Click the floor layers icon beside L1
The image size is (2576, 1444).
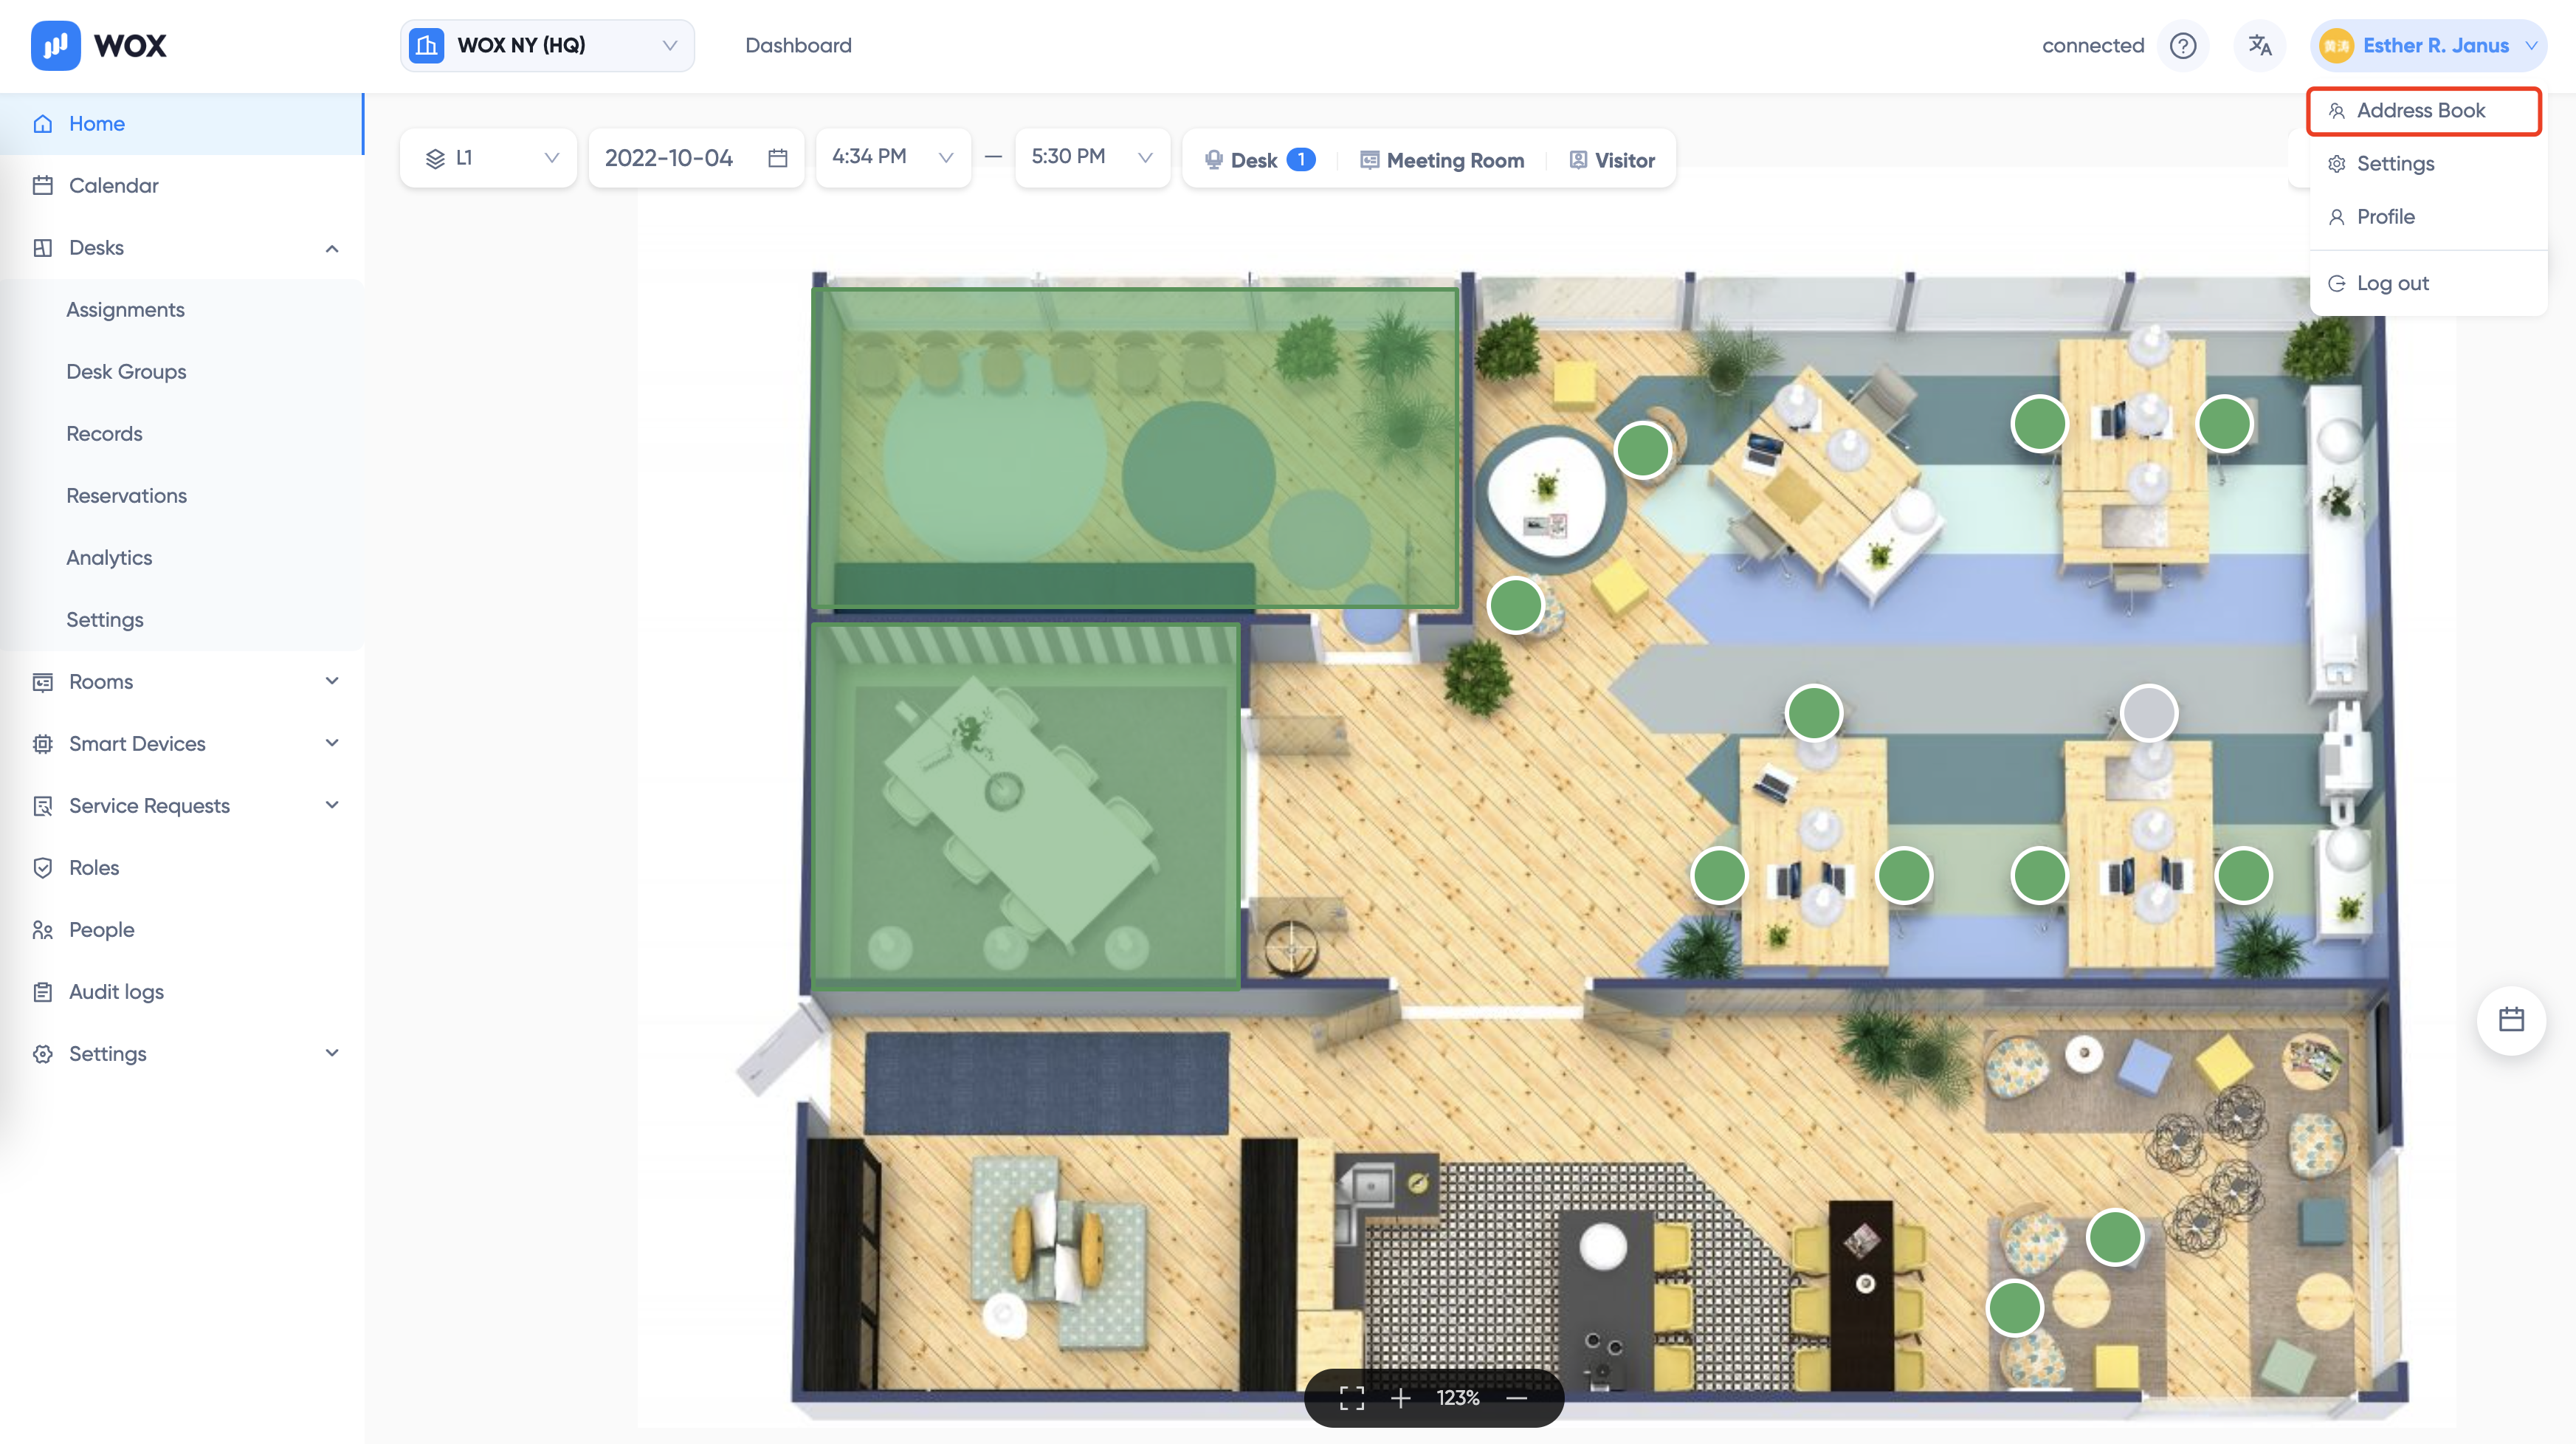(x=435, y=158)
